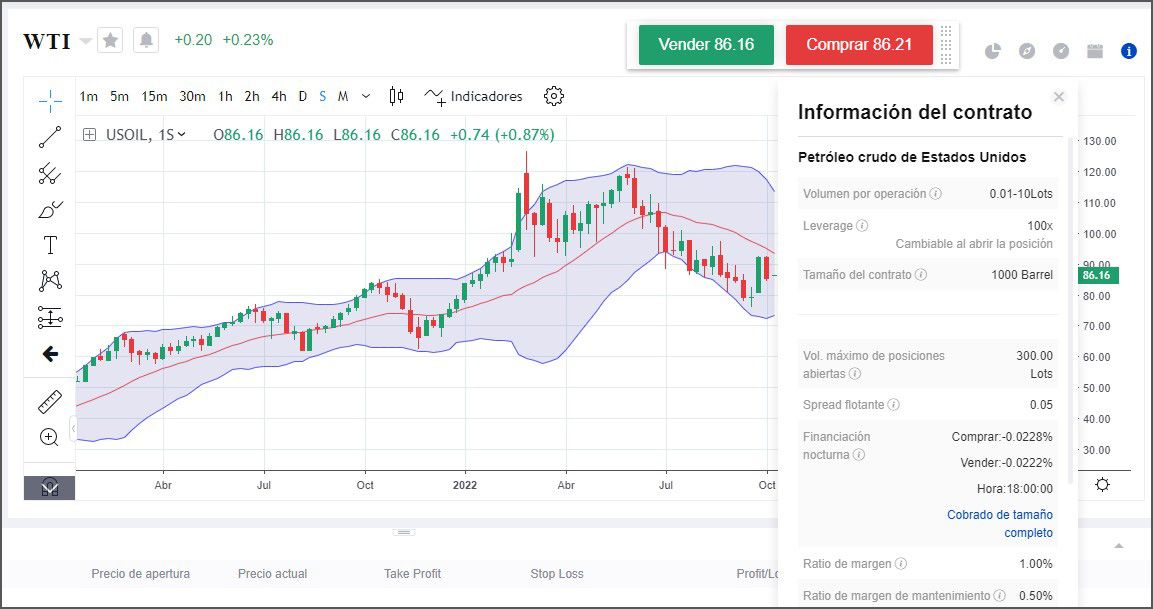Screen dimensions: 1153x609
Task: Close the Información del contrato panel
Action: tap(1058, 97)
